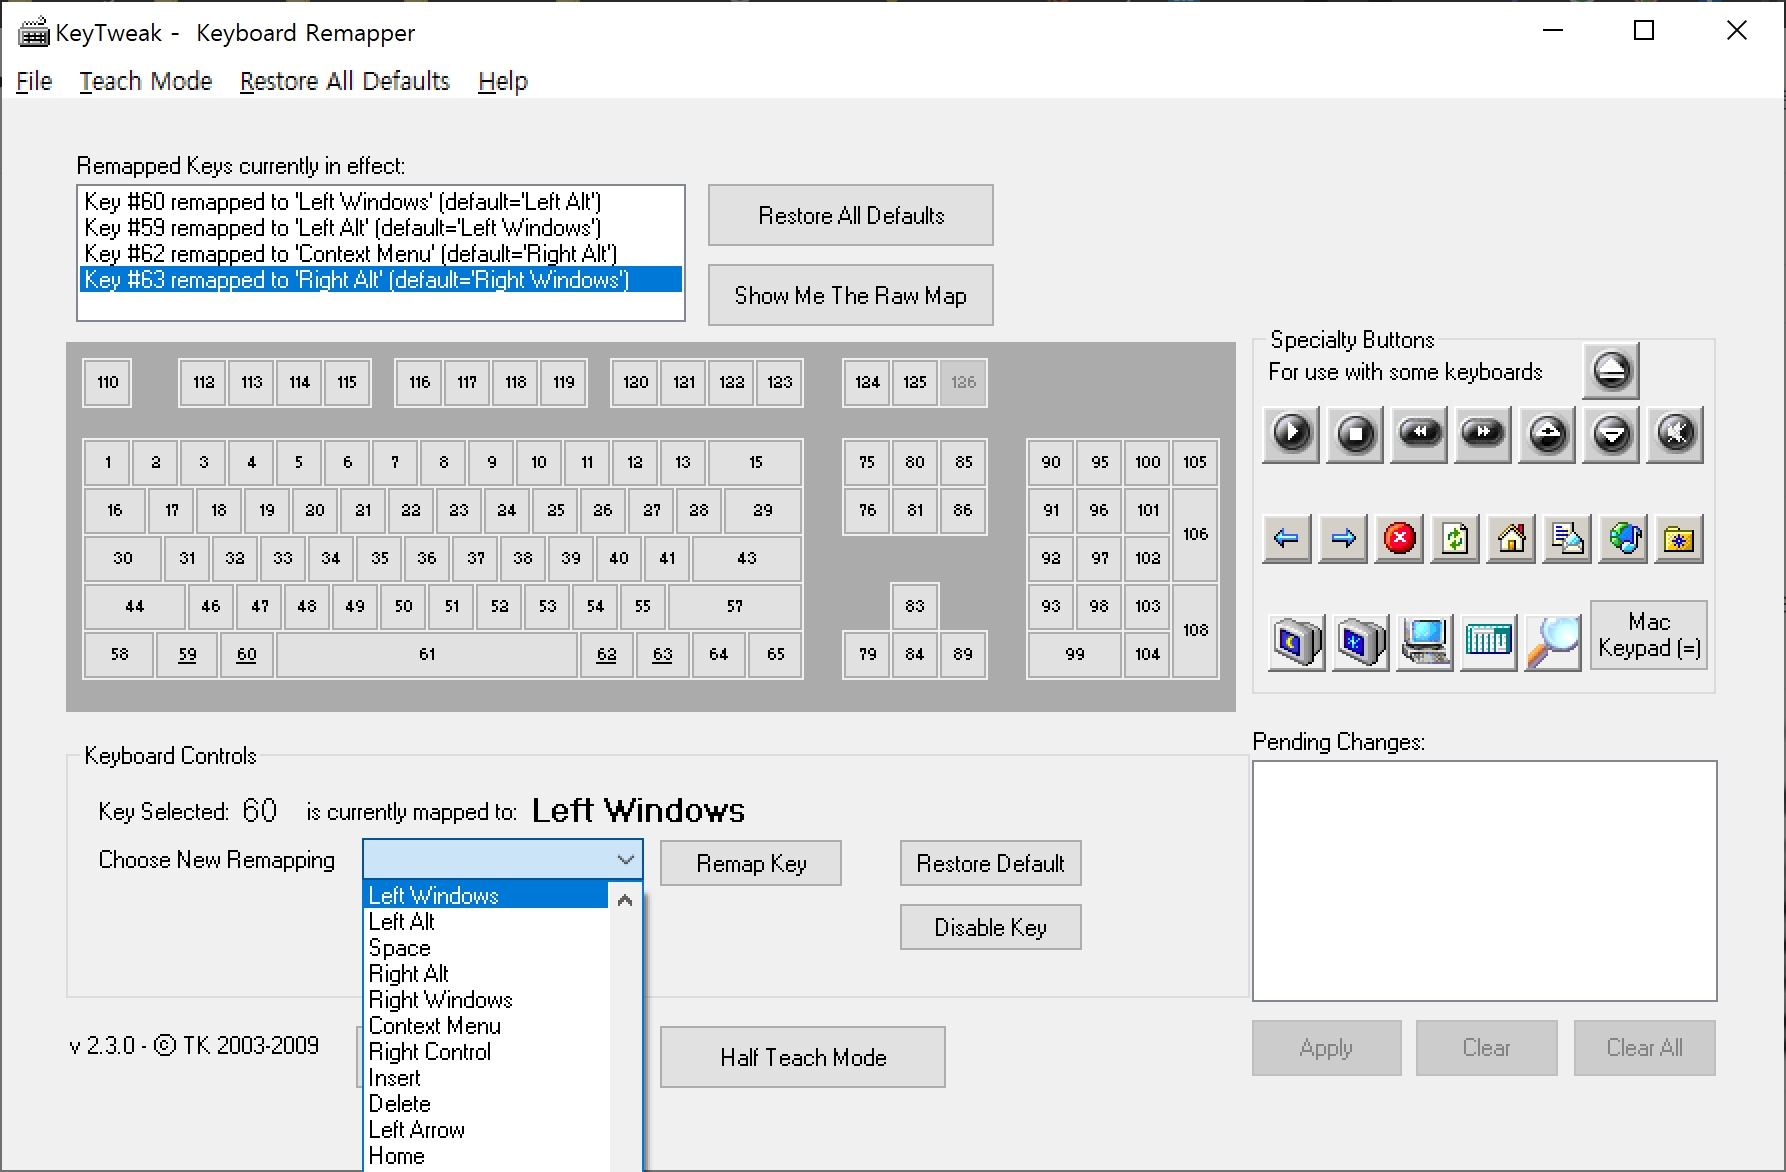The image size is (1786, 1172).
Task: Select the 'Key #60 remapped to Left Windows' row
Action: click(381, 201)
